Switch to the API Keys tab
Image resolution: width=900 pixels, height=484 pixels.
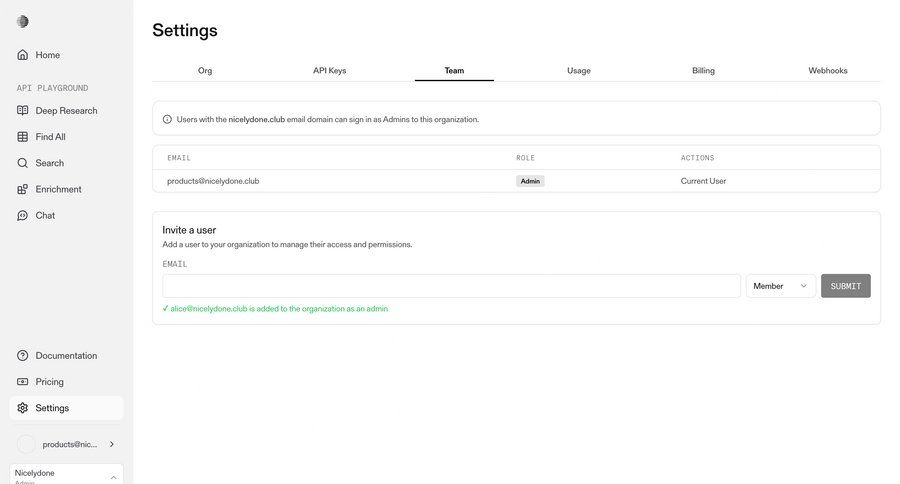pyautogui.click(x=329, y=71)
